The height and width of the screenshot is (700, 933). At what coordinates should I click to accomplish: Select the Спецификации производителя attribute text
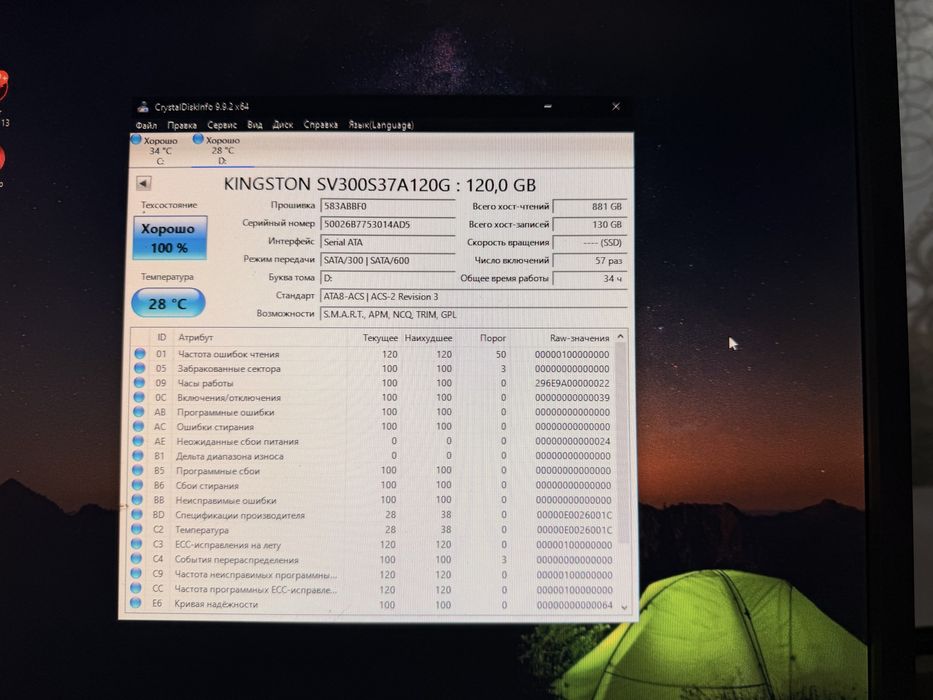240,515
